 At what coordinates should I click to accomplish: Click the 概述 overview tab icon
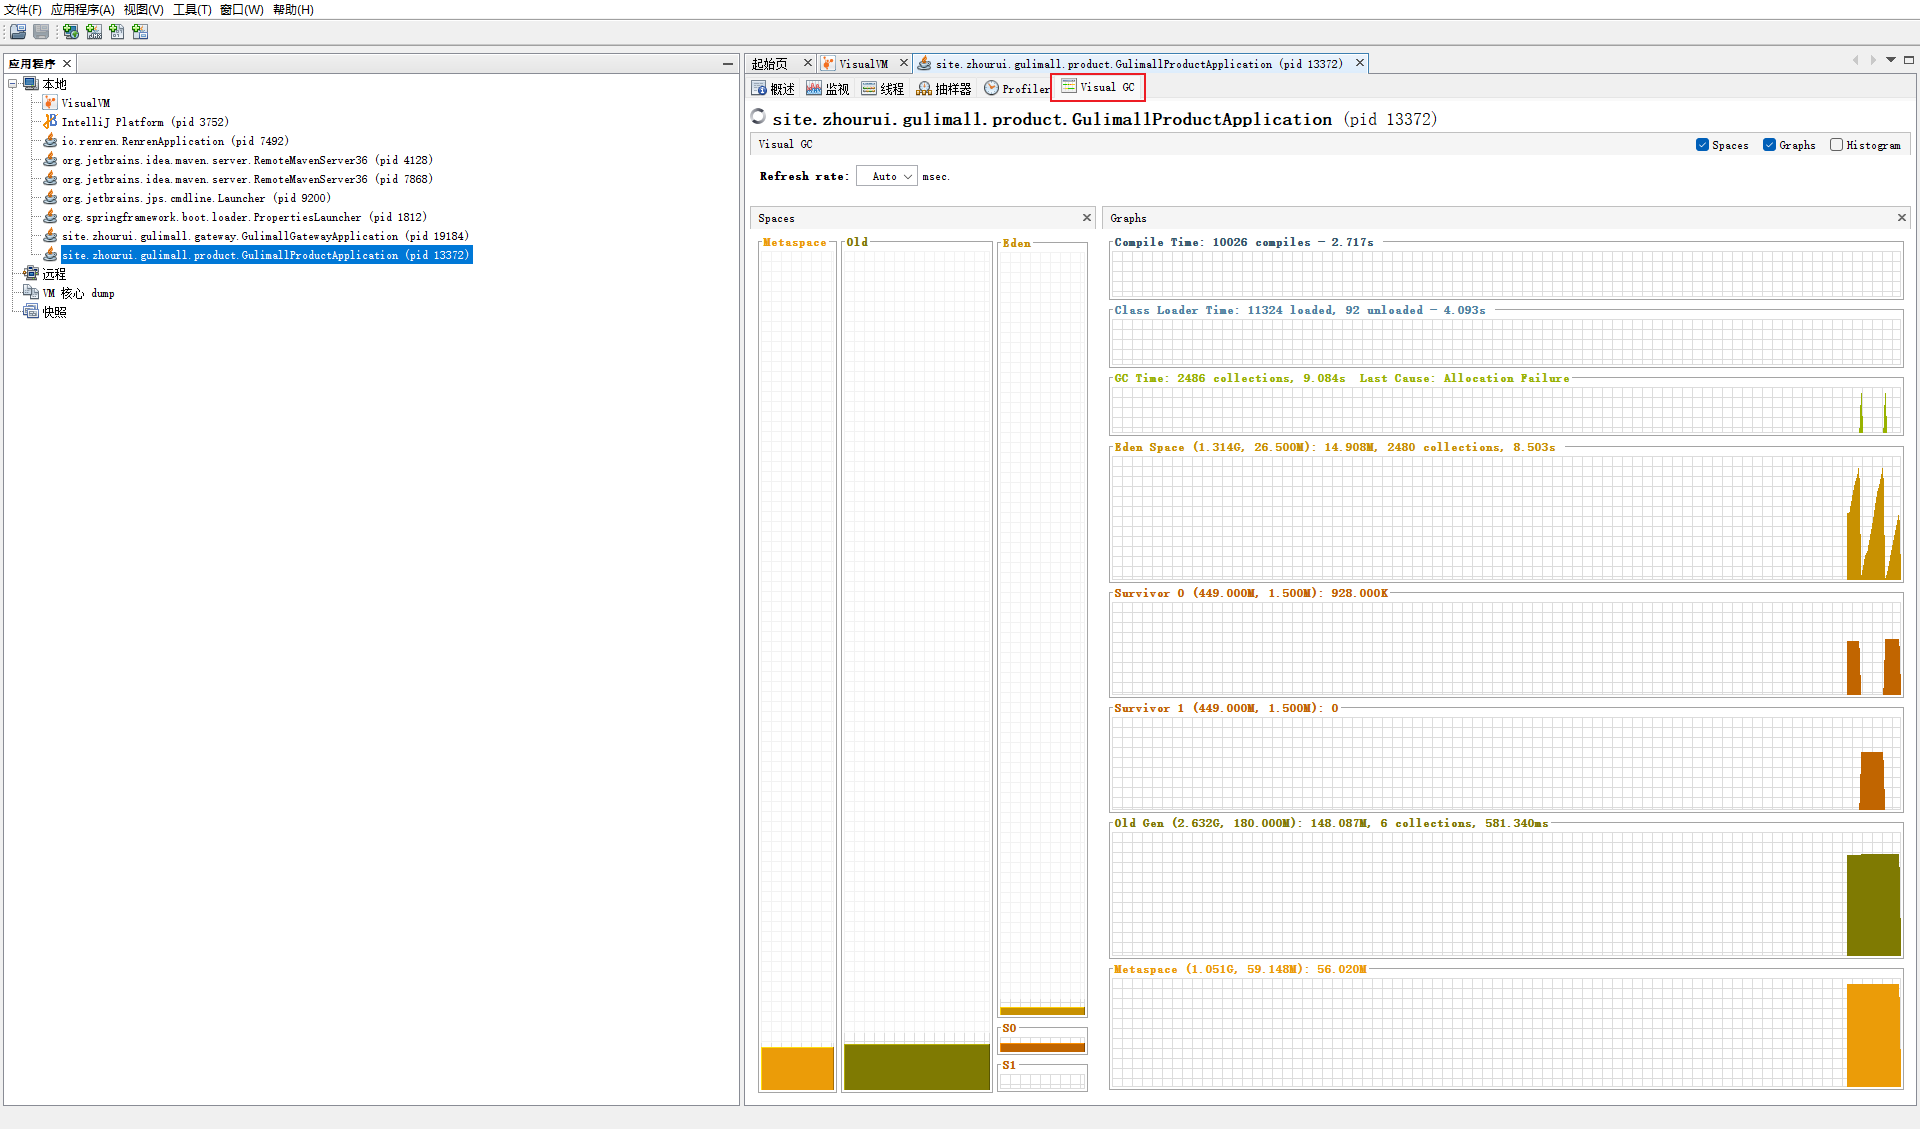pos(759,89)
